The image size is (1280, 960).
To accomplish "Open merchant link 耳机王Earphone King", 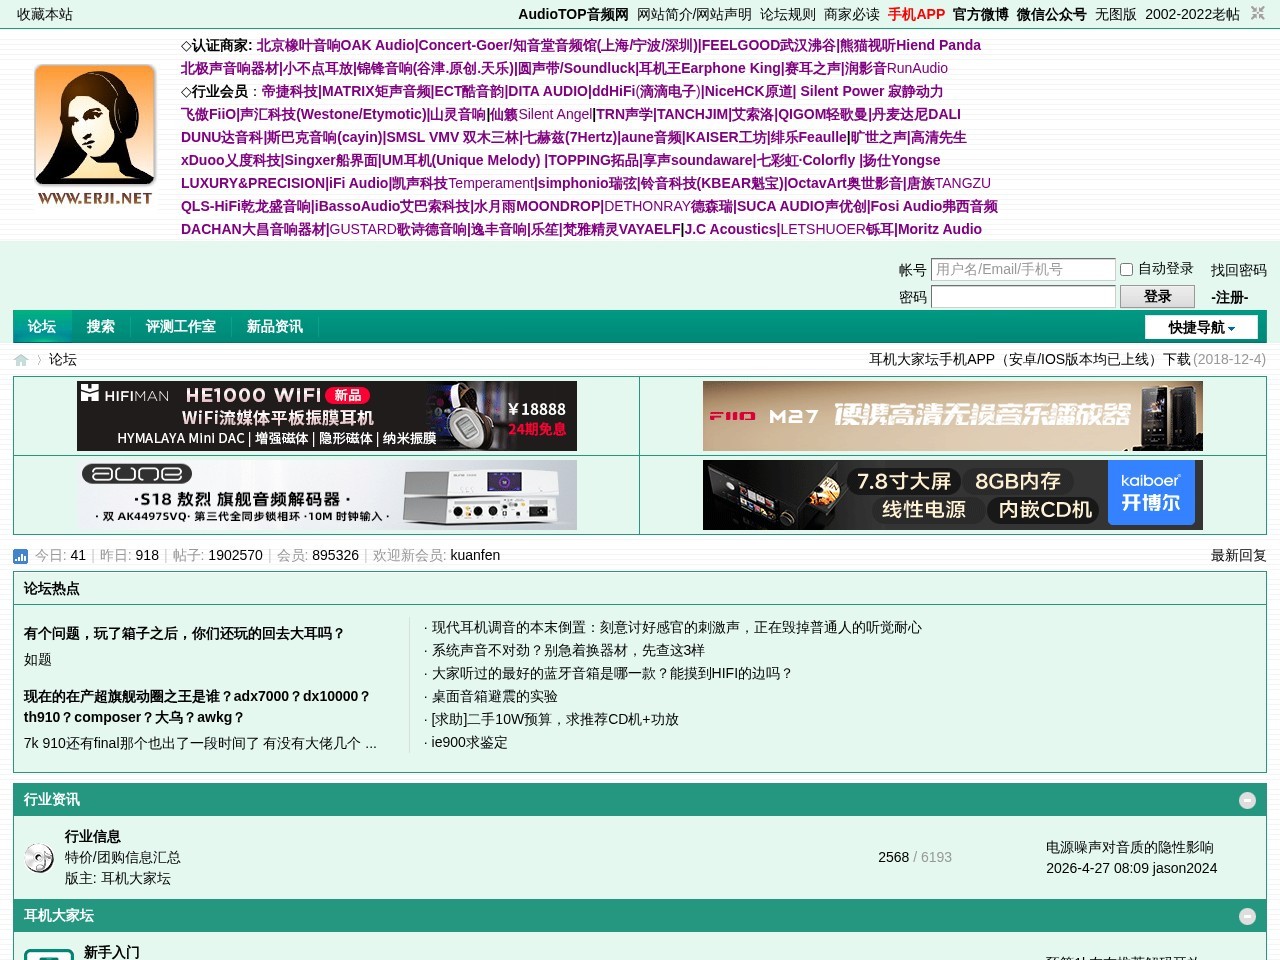I will [x=710, y=68].
